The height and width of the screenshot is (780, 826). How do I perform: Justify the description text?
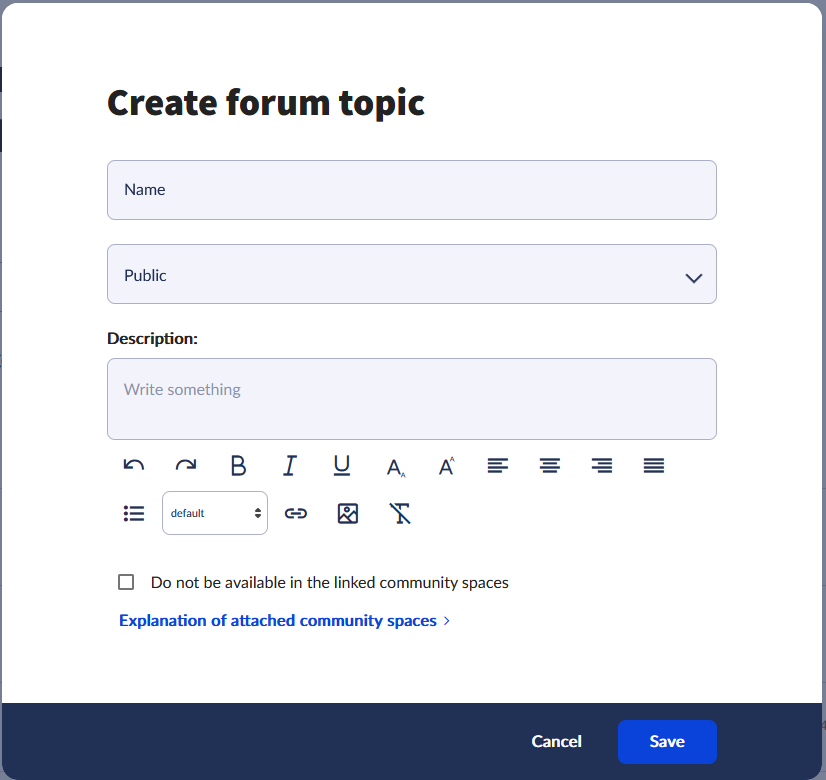click(x=654, y=466)
